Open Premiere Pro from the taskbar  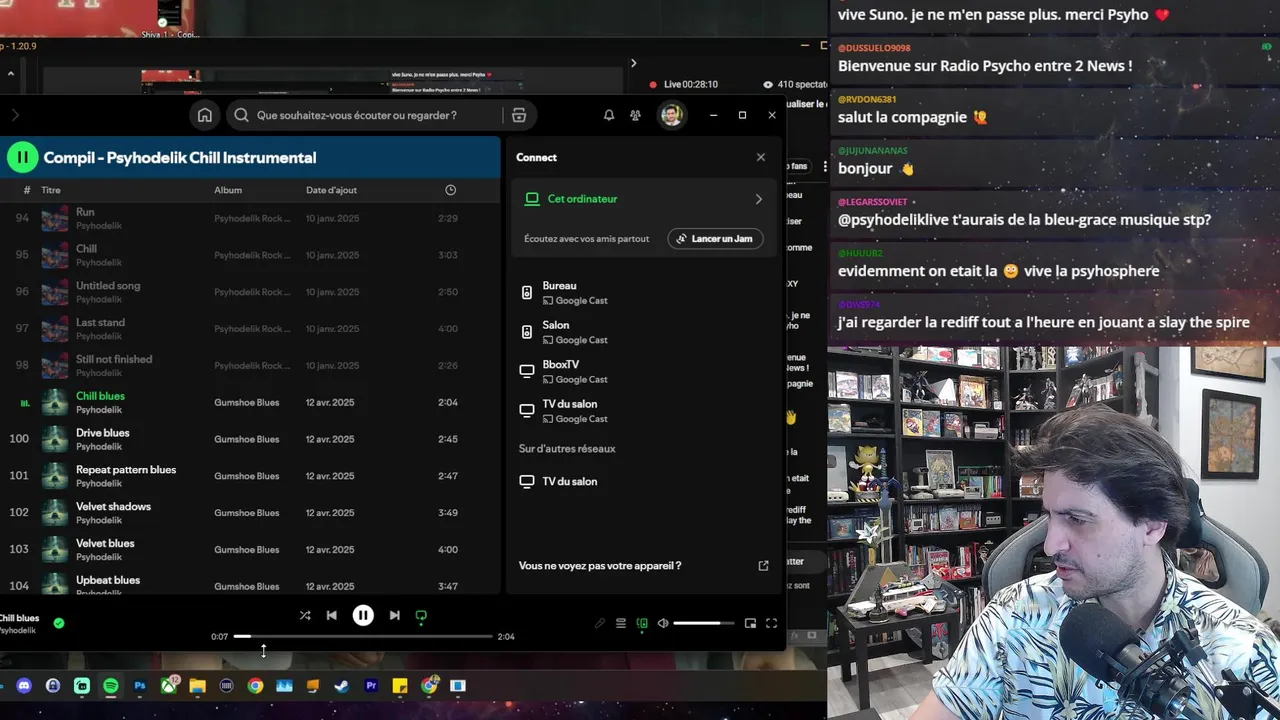(371, 686)
